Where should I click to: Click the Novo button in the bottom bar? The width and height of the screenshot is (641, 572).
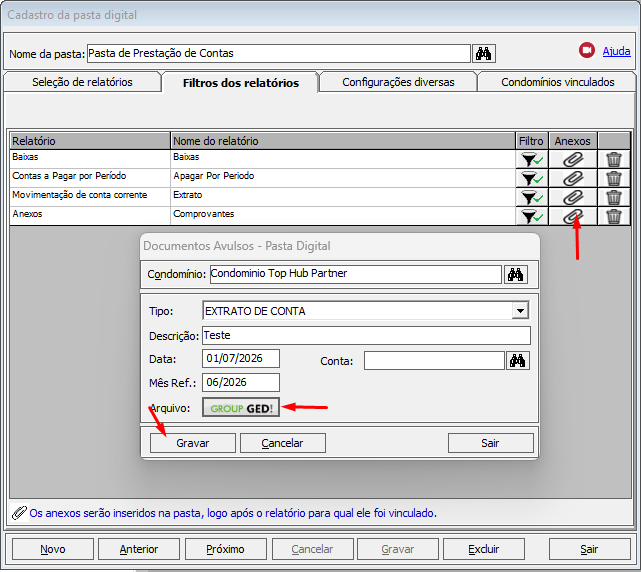pos(53,549)
